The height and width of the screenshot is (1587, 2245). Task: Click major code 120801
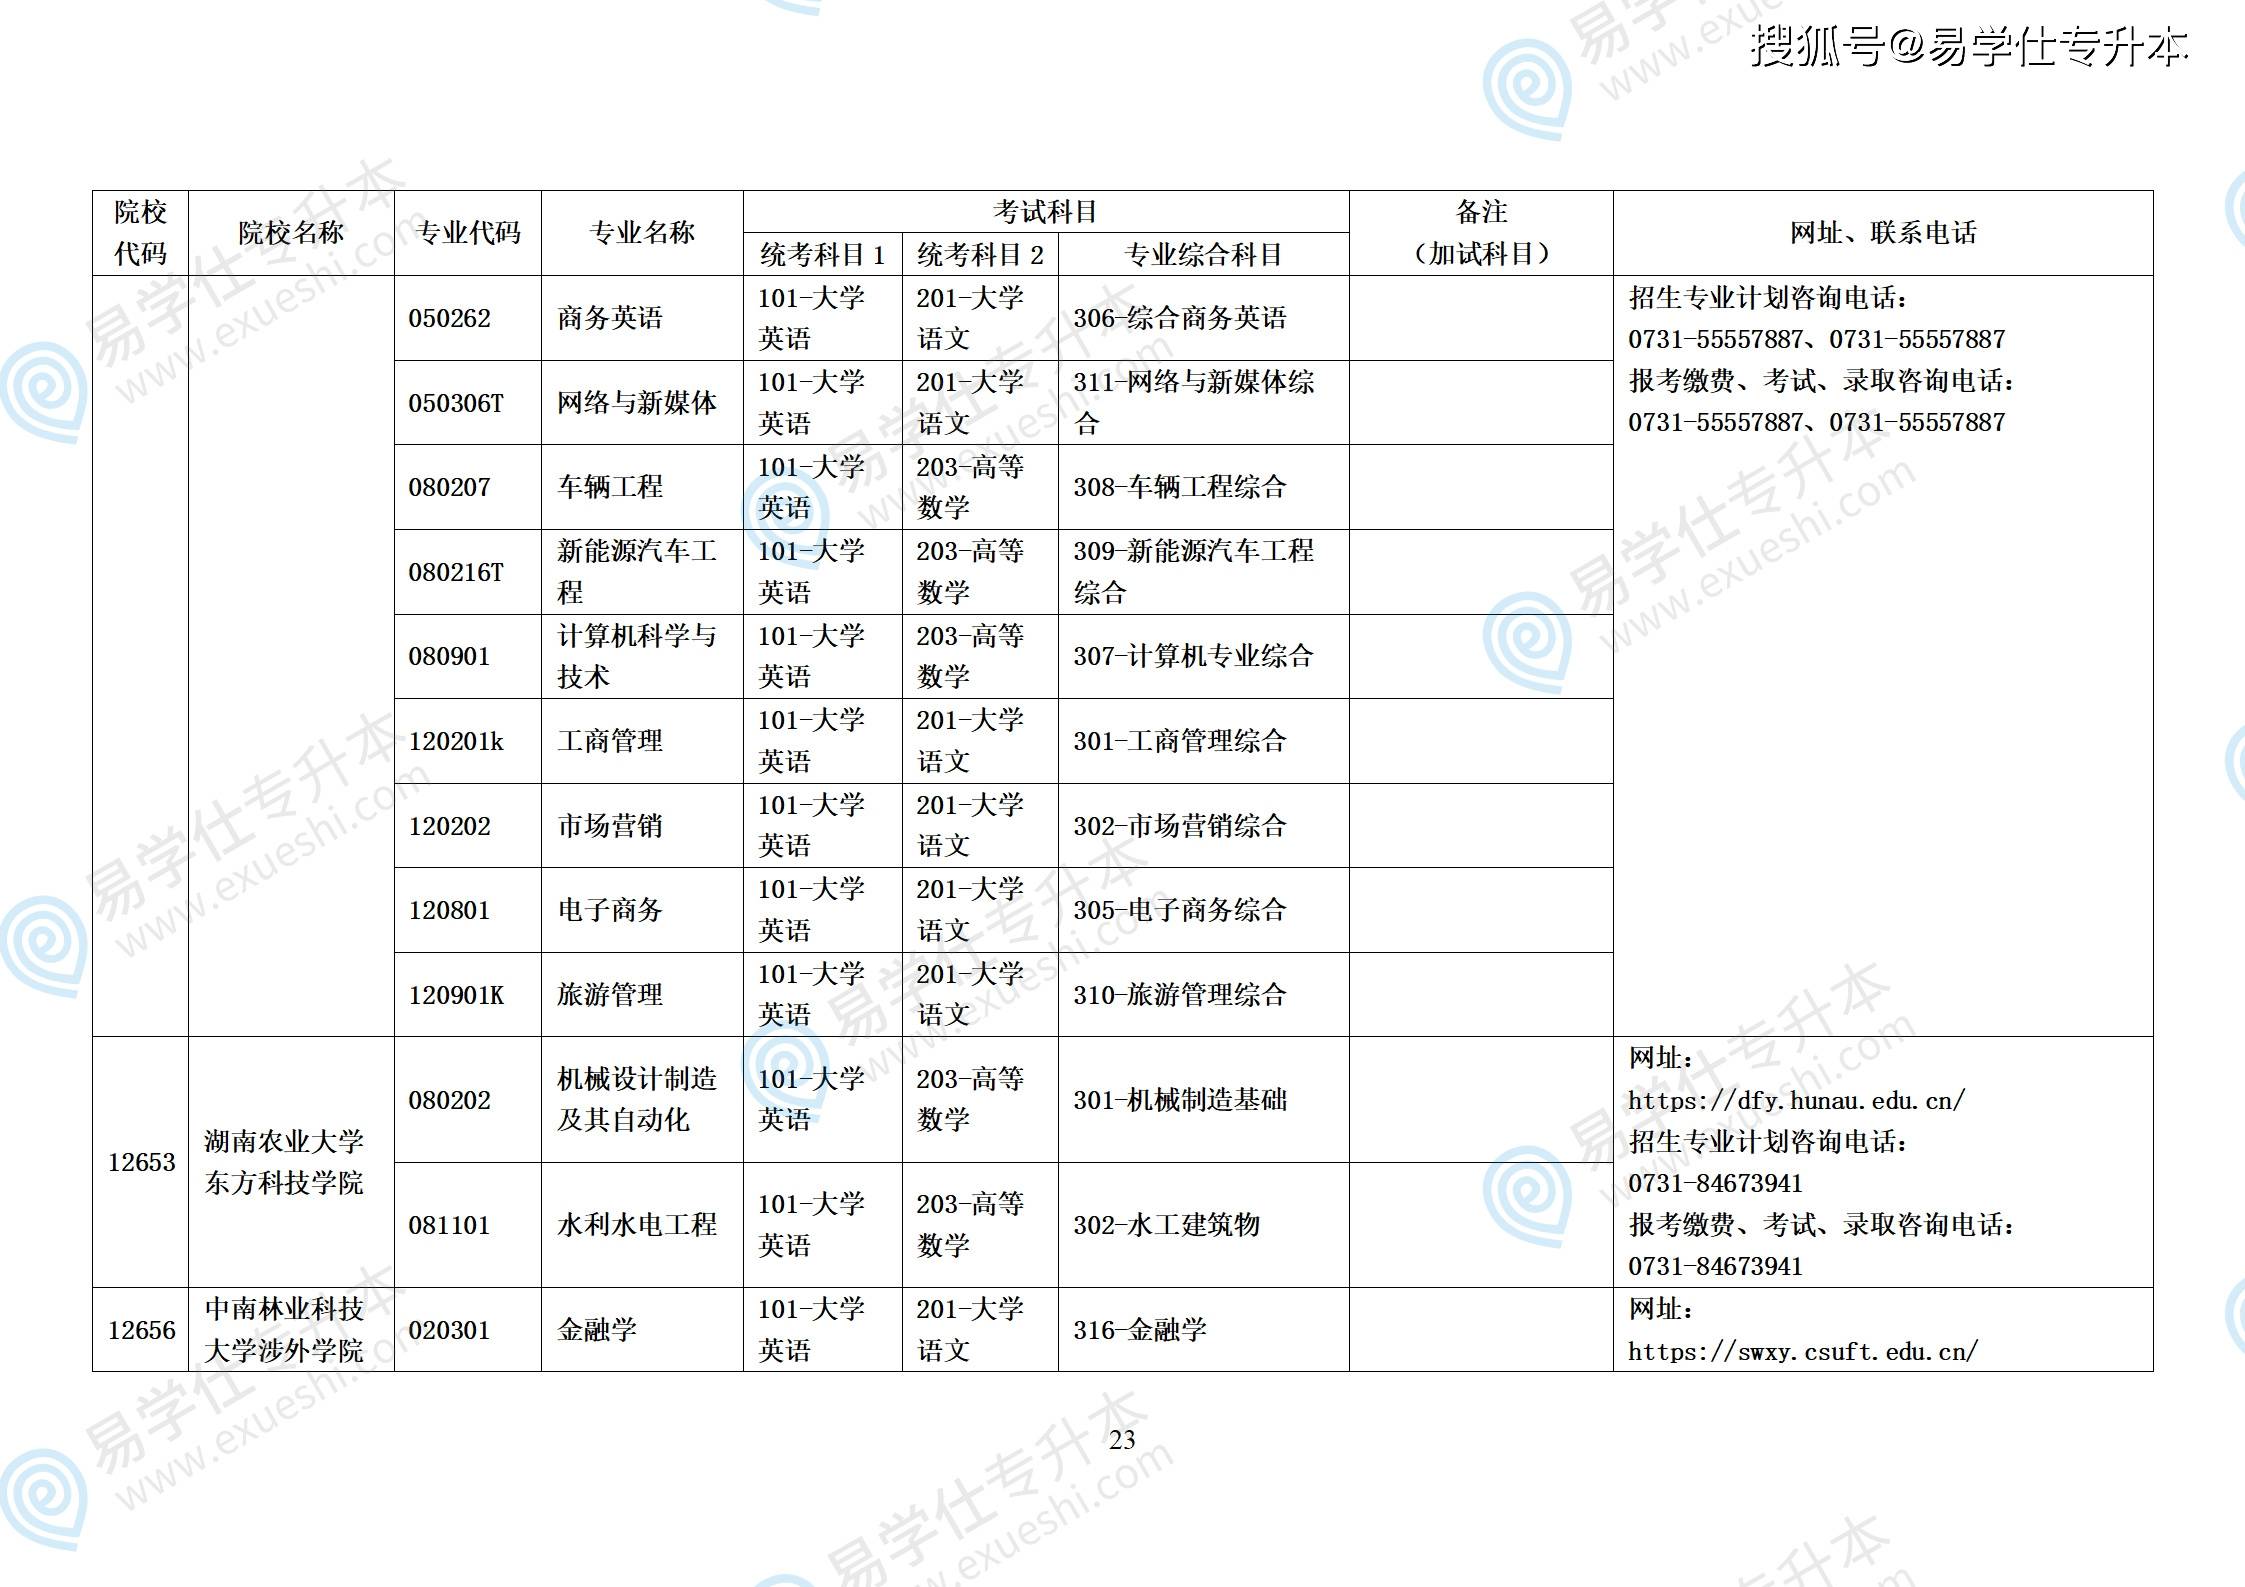coord(468,910)
